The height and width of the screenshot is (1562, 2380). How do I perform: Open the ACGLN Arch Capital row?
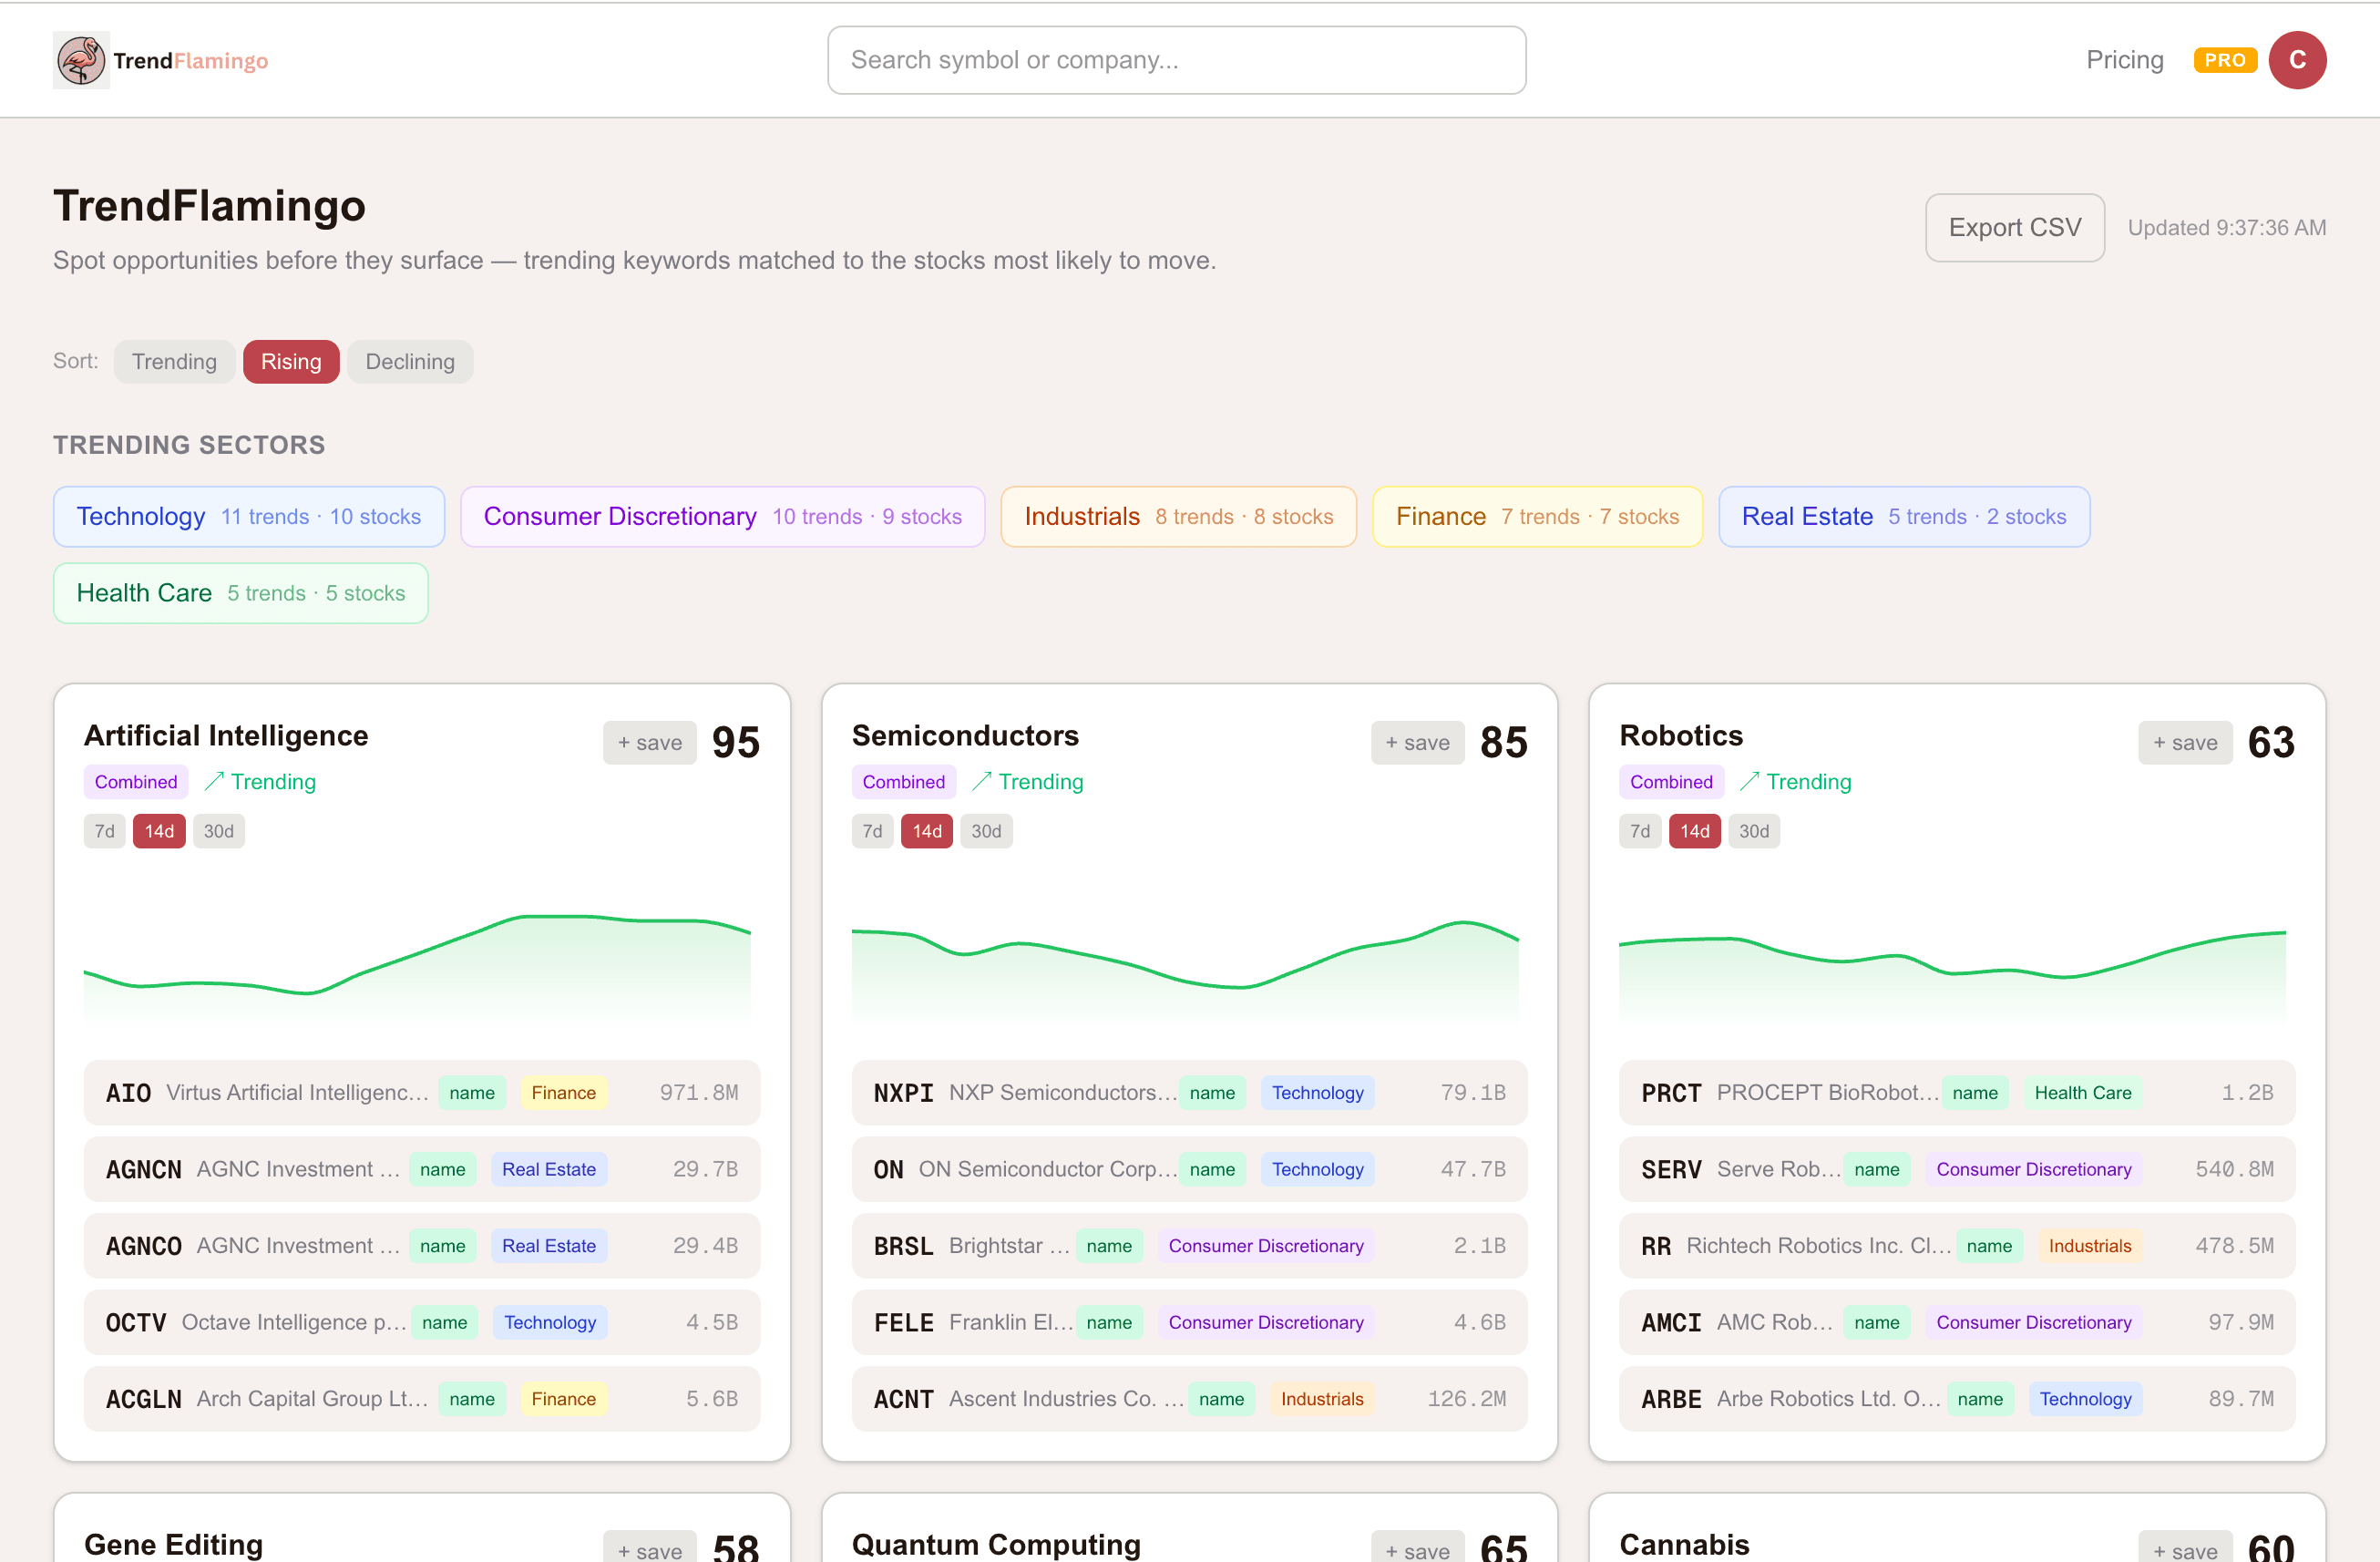(422, 1398)
